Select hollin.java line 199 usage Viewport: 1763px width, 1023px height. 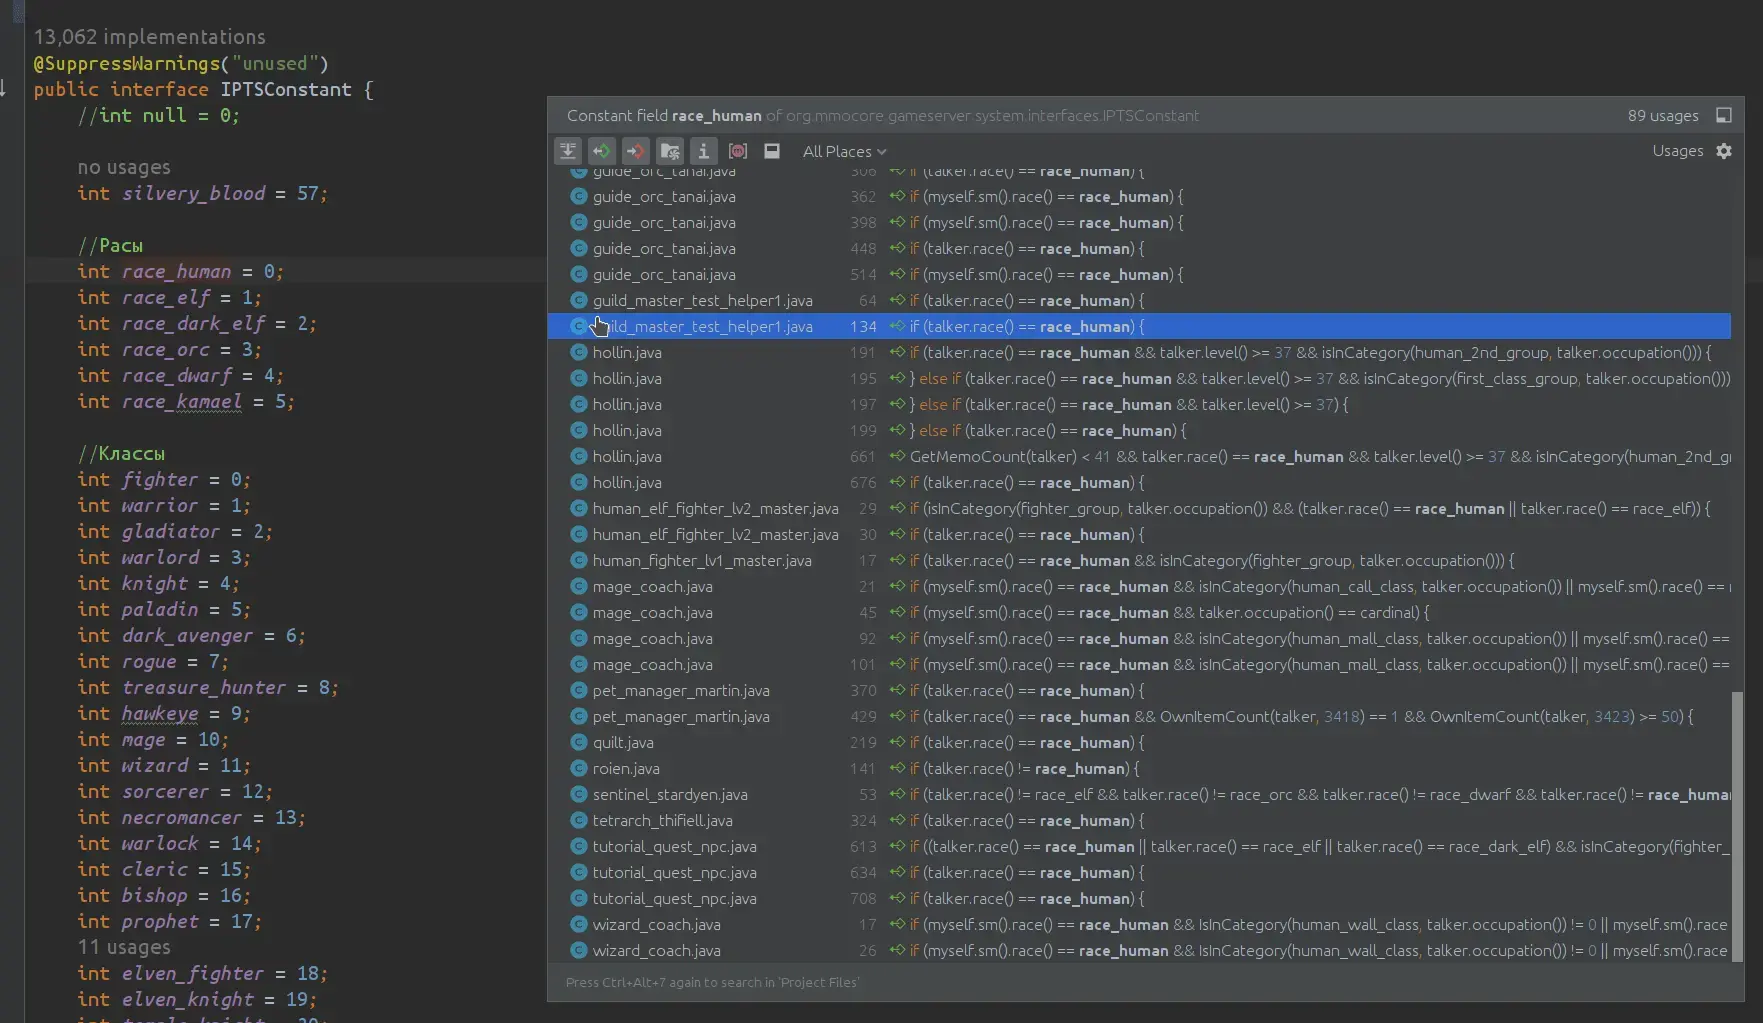[x=1139, y=431]
